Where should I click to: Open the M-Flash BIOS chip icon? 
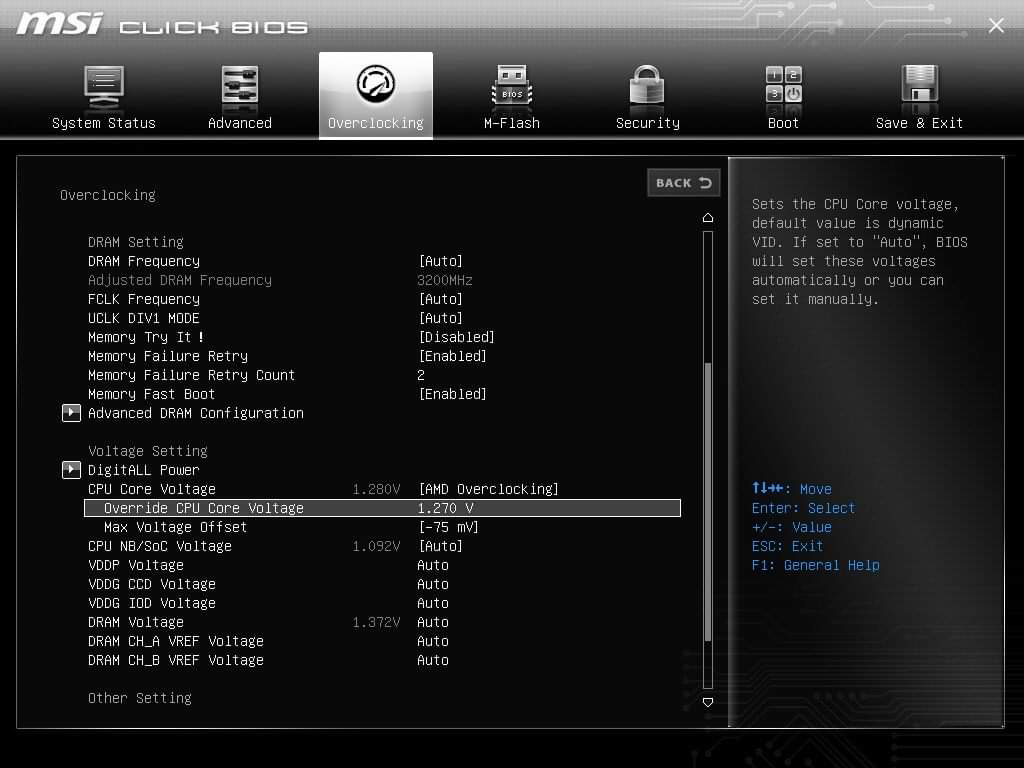511,86
